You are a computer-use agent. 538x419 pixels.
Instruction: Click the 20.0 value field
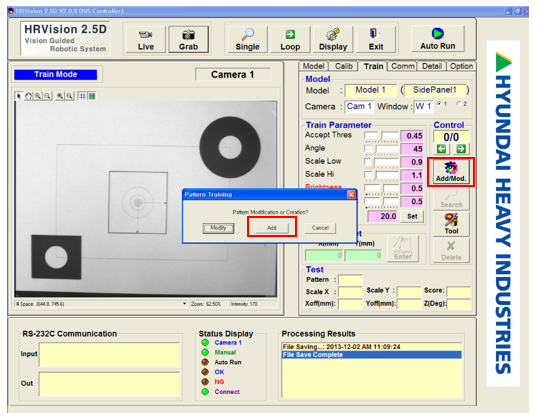383,216
